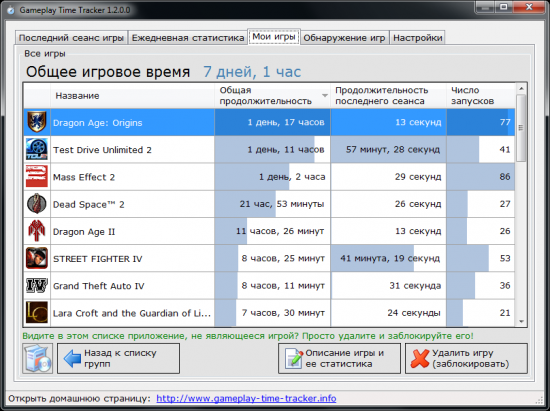Click the 24 секунды session cell
This screenshot has height=411, width=550.
(x=388, y=312)
